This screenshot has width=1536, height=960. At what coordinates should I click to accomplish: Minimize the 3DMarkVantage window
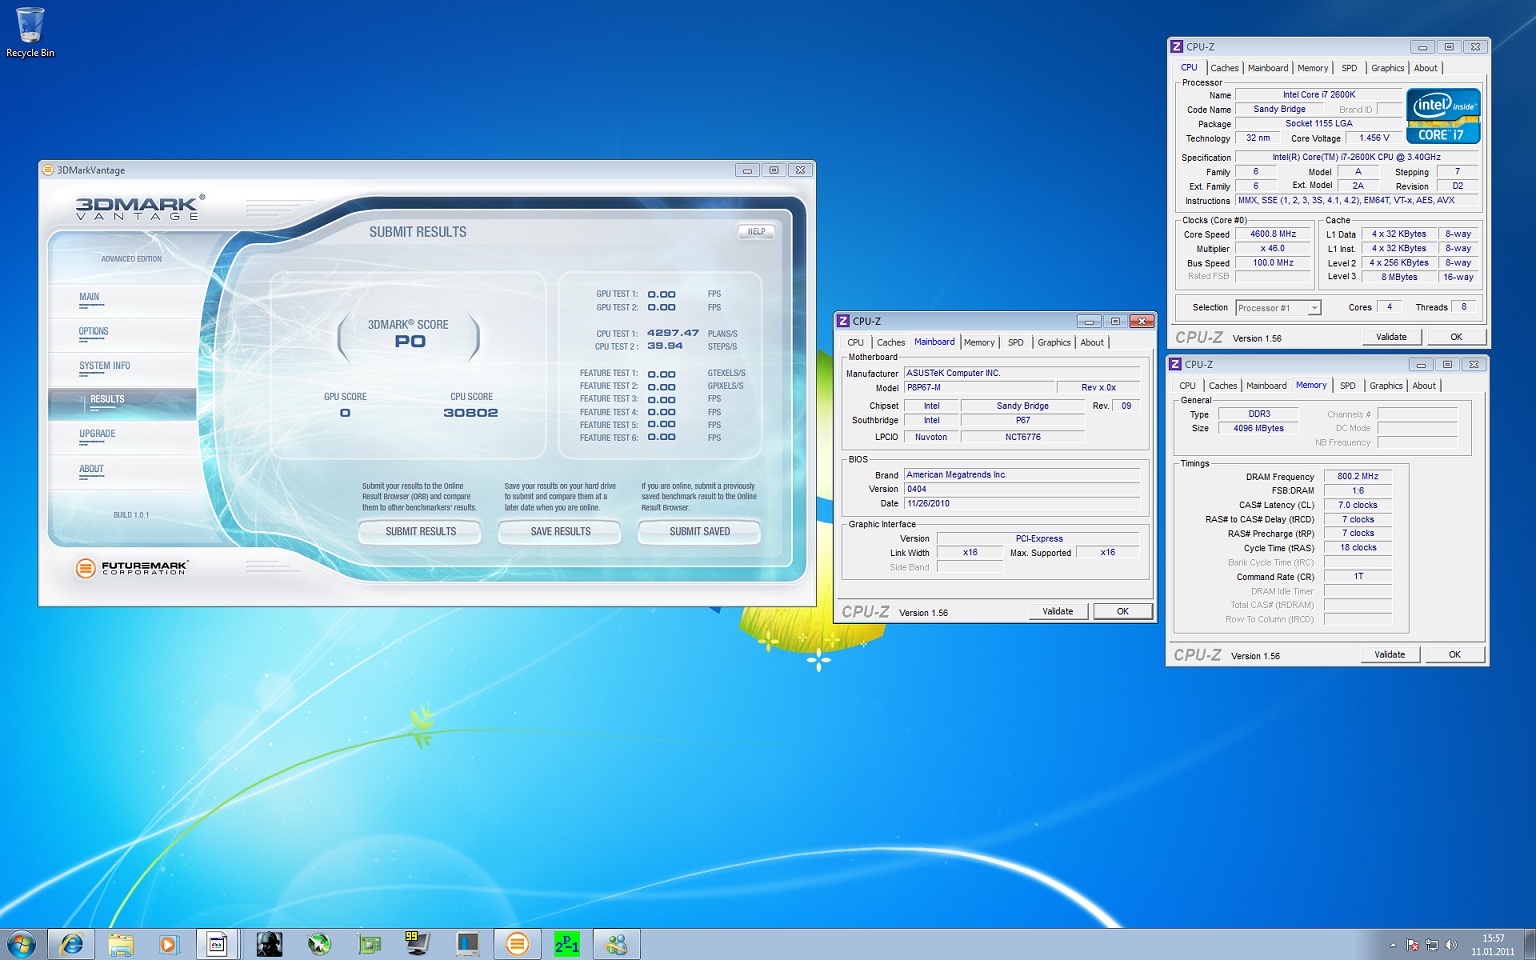[x=746, y=170]
